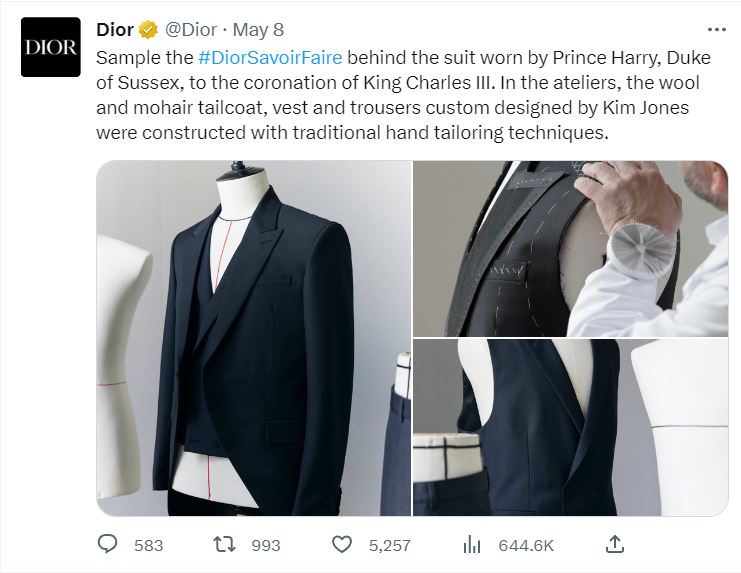Open the @Dior handle link

coord(191,28)
